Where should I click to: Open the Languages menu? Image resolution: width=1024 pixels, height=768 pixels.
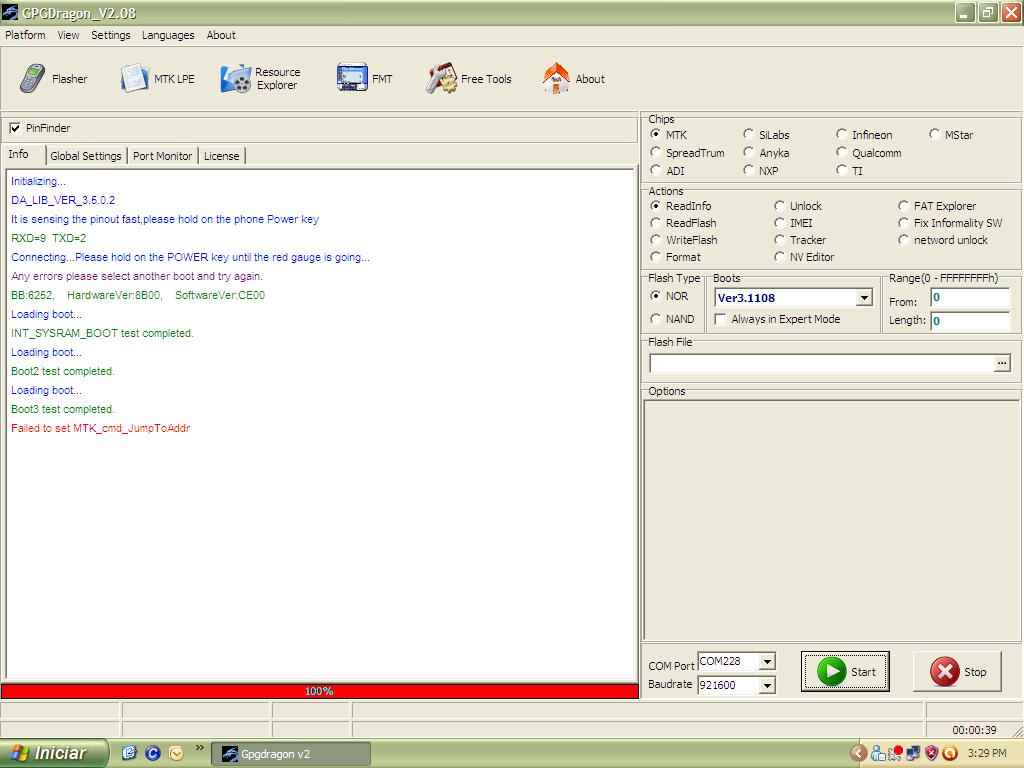[168, 35]
